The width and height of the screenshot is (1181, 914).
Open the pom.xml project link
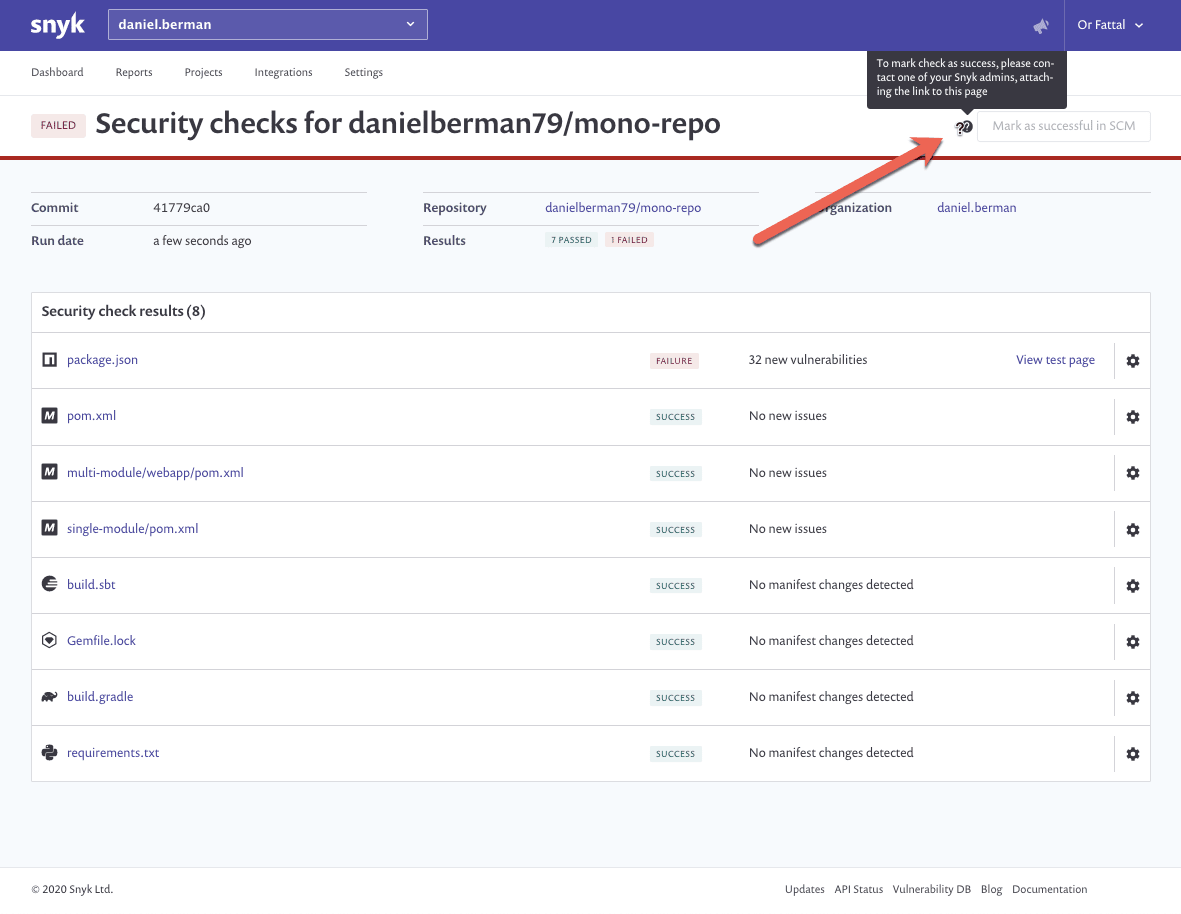coord(91,416)
